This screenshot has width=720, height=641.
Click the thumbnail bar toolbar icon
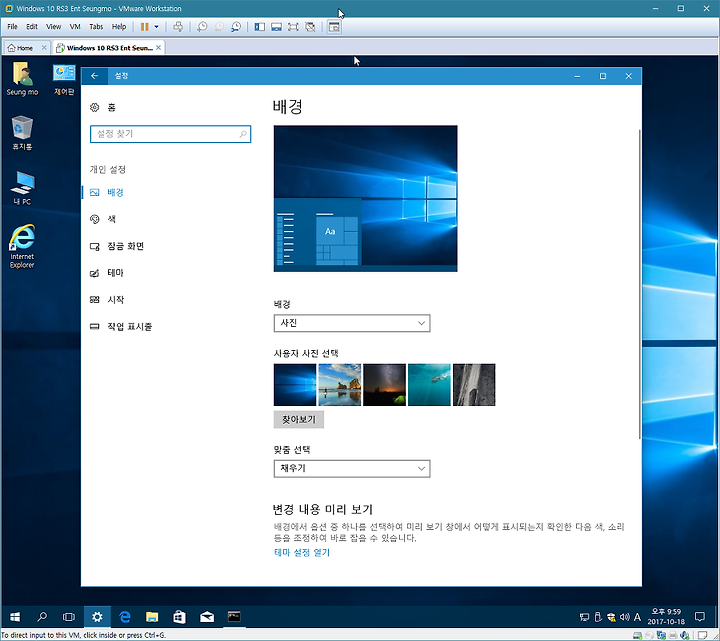click(x=276, y=27)
